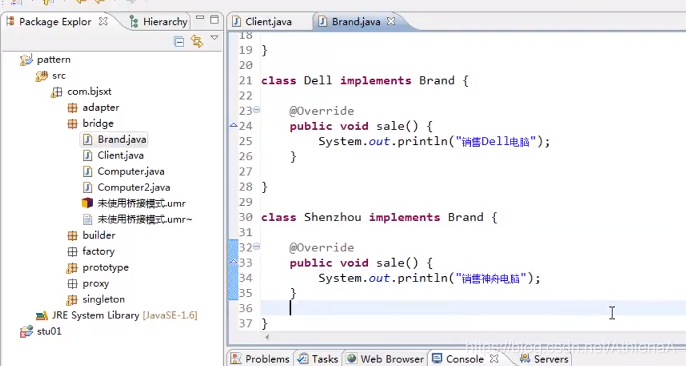Screen dimensions: 686x366
Task: Switch to the Hierarchy tab
Action: point(158,21)
